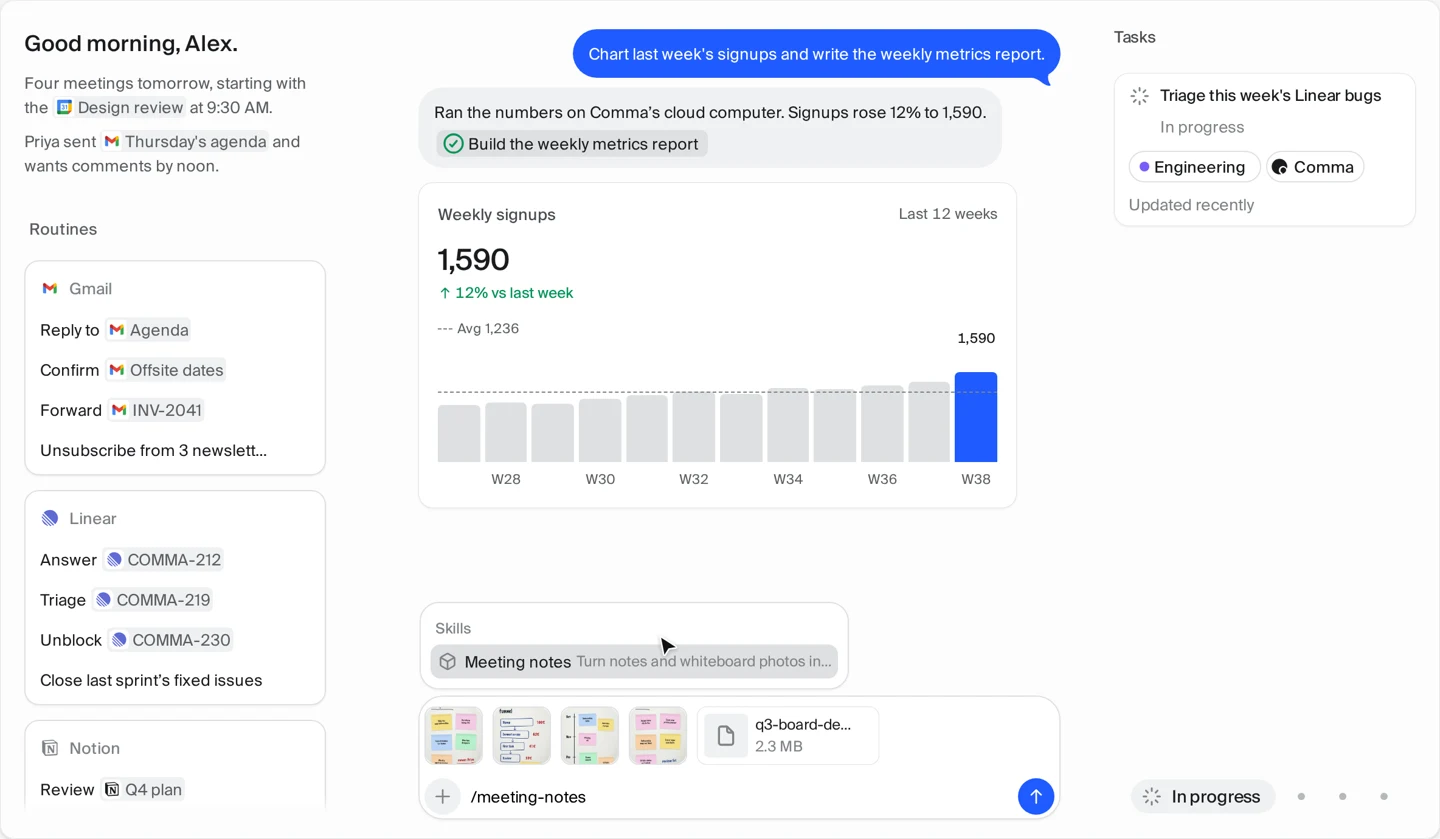Click the Offsite dates Gmail chip
The image size is (1440, 839).
click(x=166, y=370)
